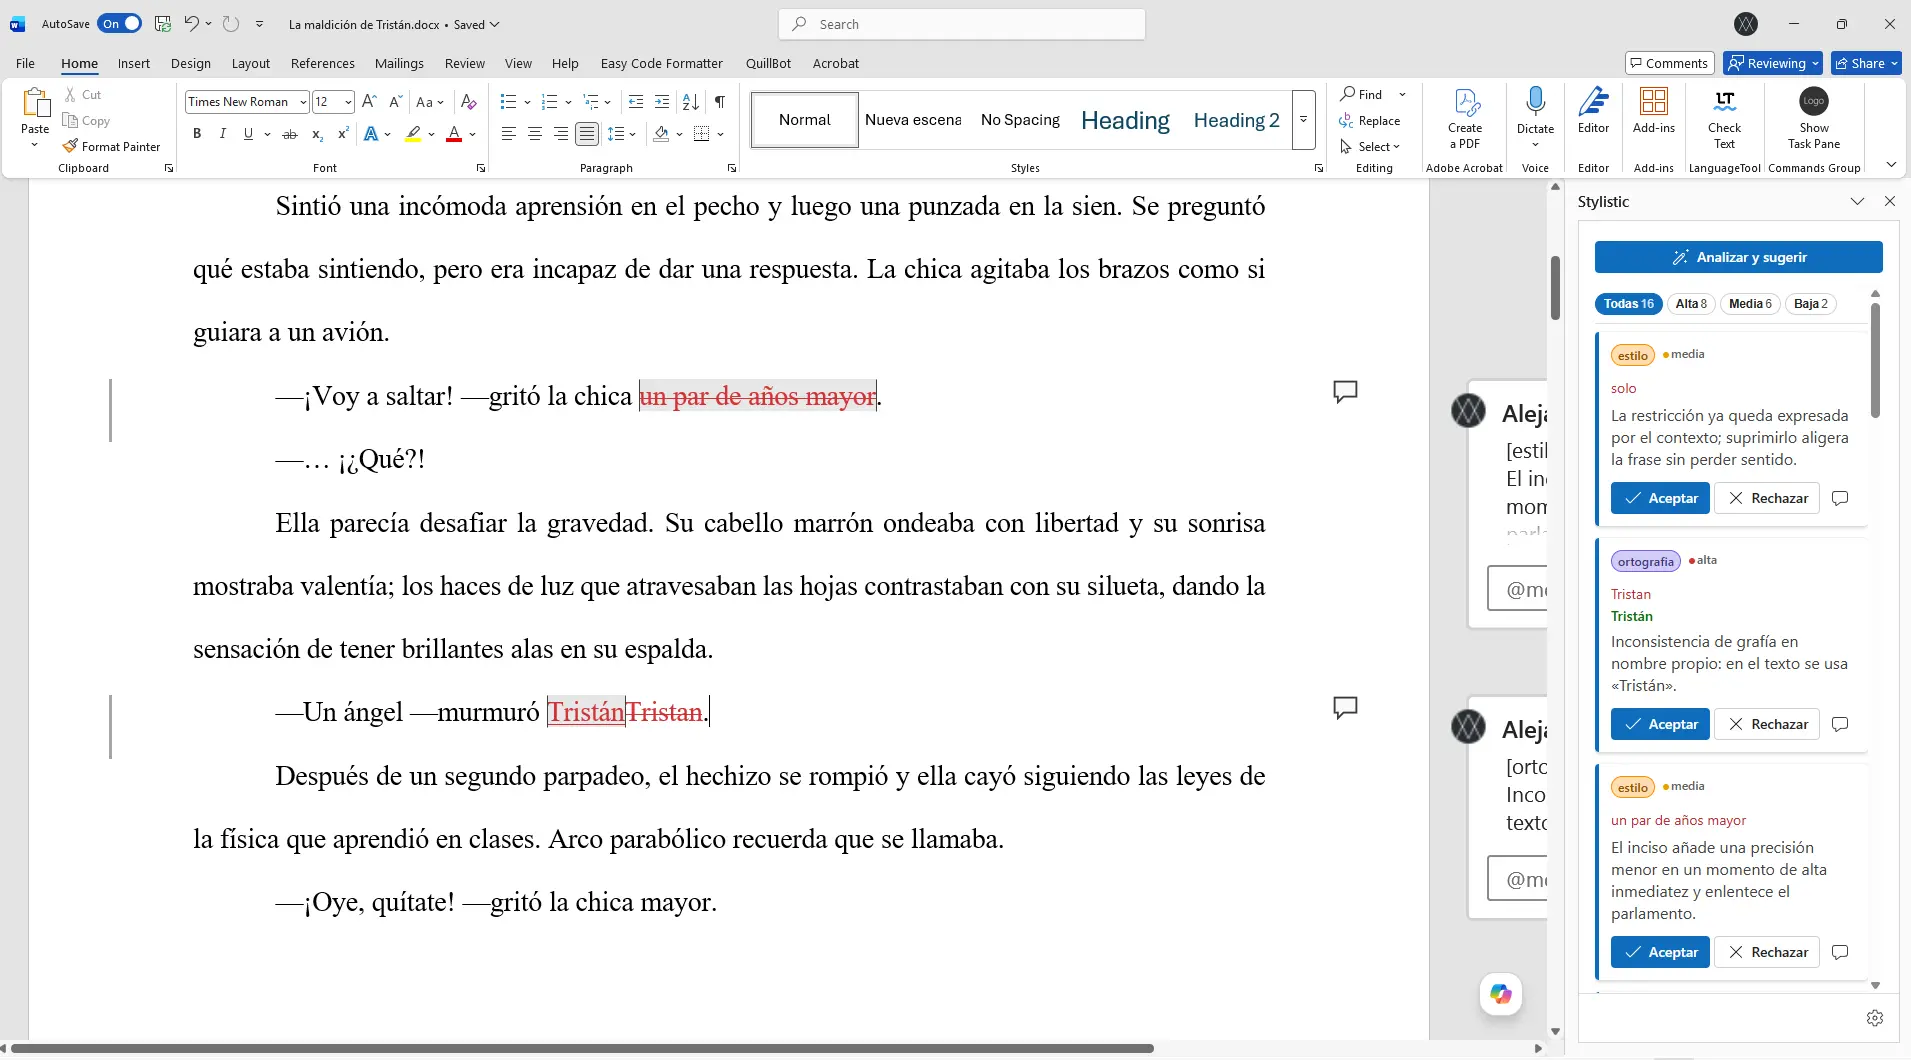Image resolution: width=1911 pixels, height=1060 pixels.
Task: Open the File tab
Action: click(25, 63)
